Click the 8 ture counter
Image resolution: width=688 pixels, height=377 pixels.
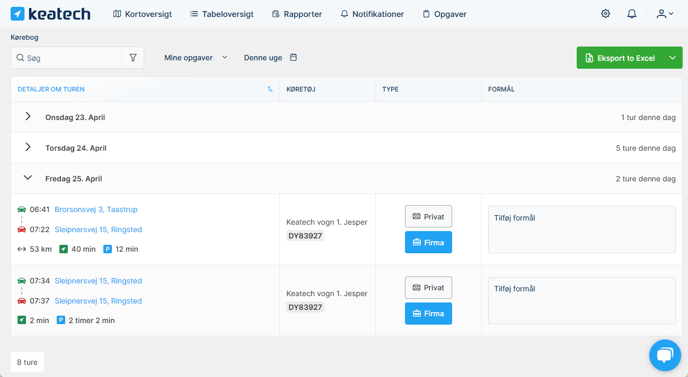[x=27, y=362]
